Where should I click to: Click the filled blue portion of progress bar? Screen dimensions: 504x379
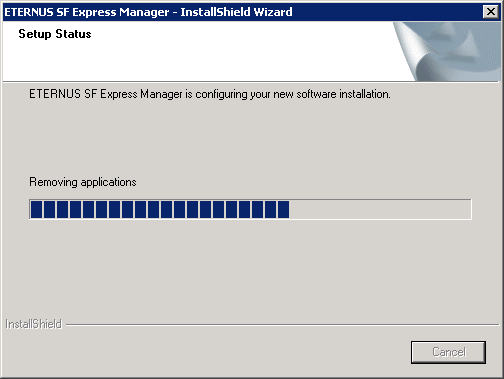[160, 209]
